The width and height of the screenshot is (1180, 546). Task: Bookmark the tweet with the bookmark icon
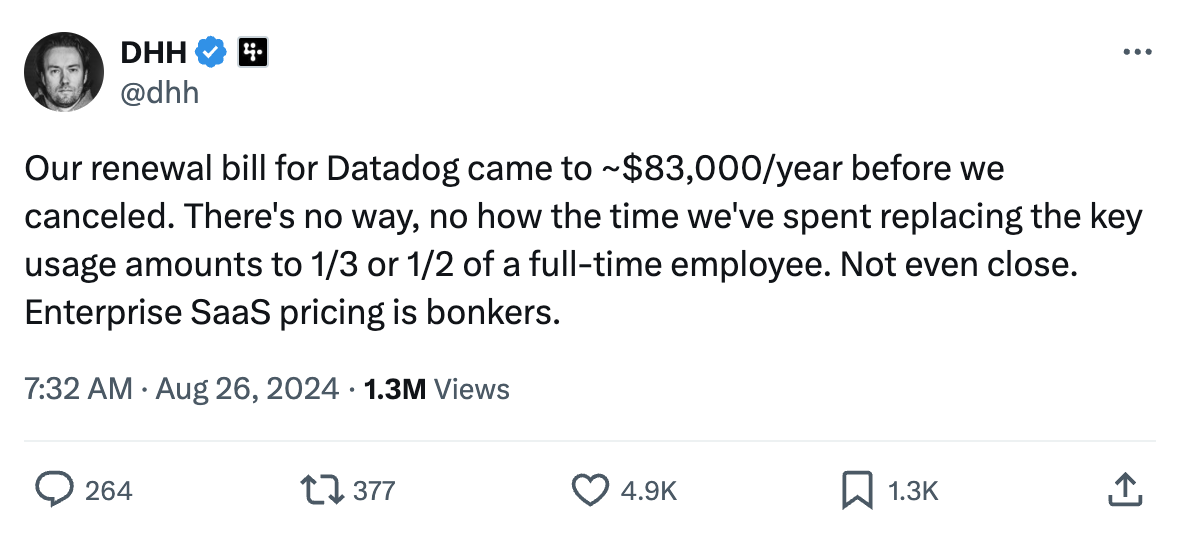click(x=857, y=490)
